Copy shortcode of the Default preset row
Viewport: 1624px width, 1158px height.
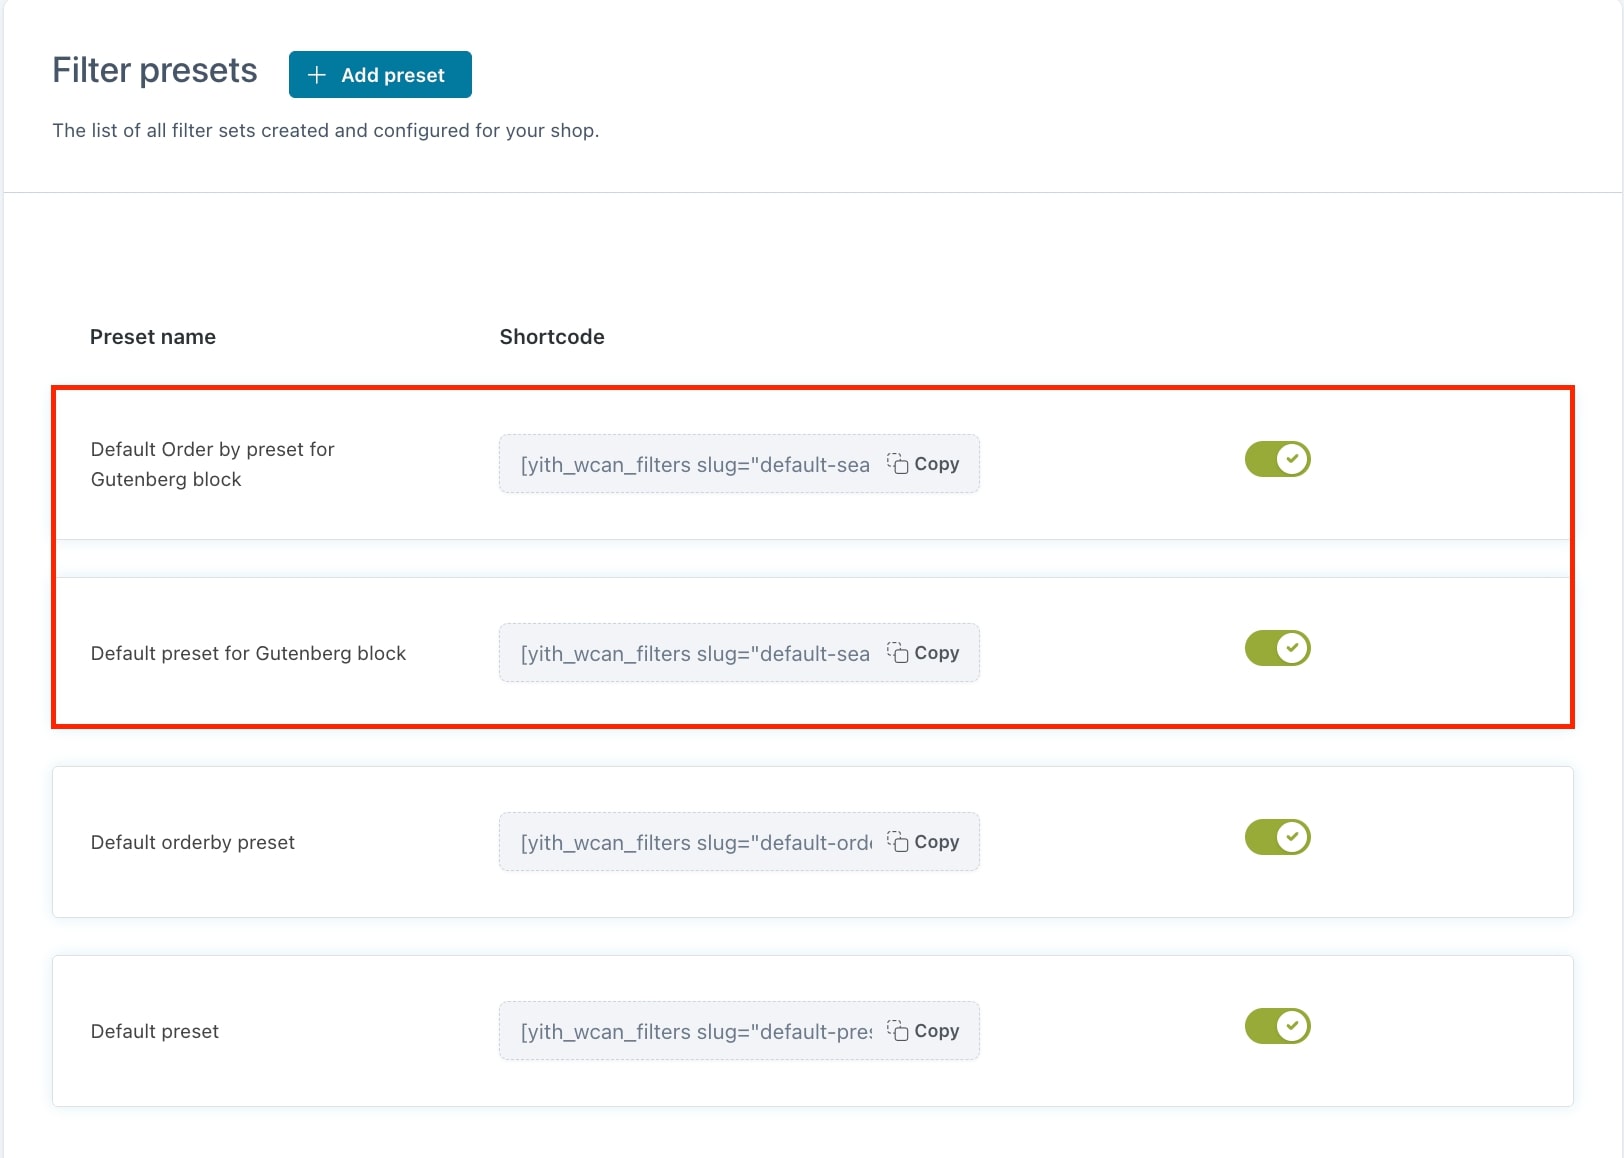tap(923, 1031)
